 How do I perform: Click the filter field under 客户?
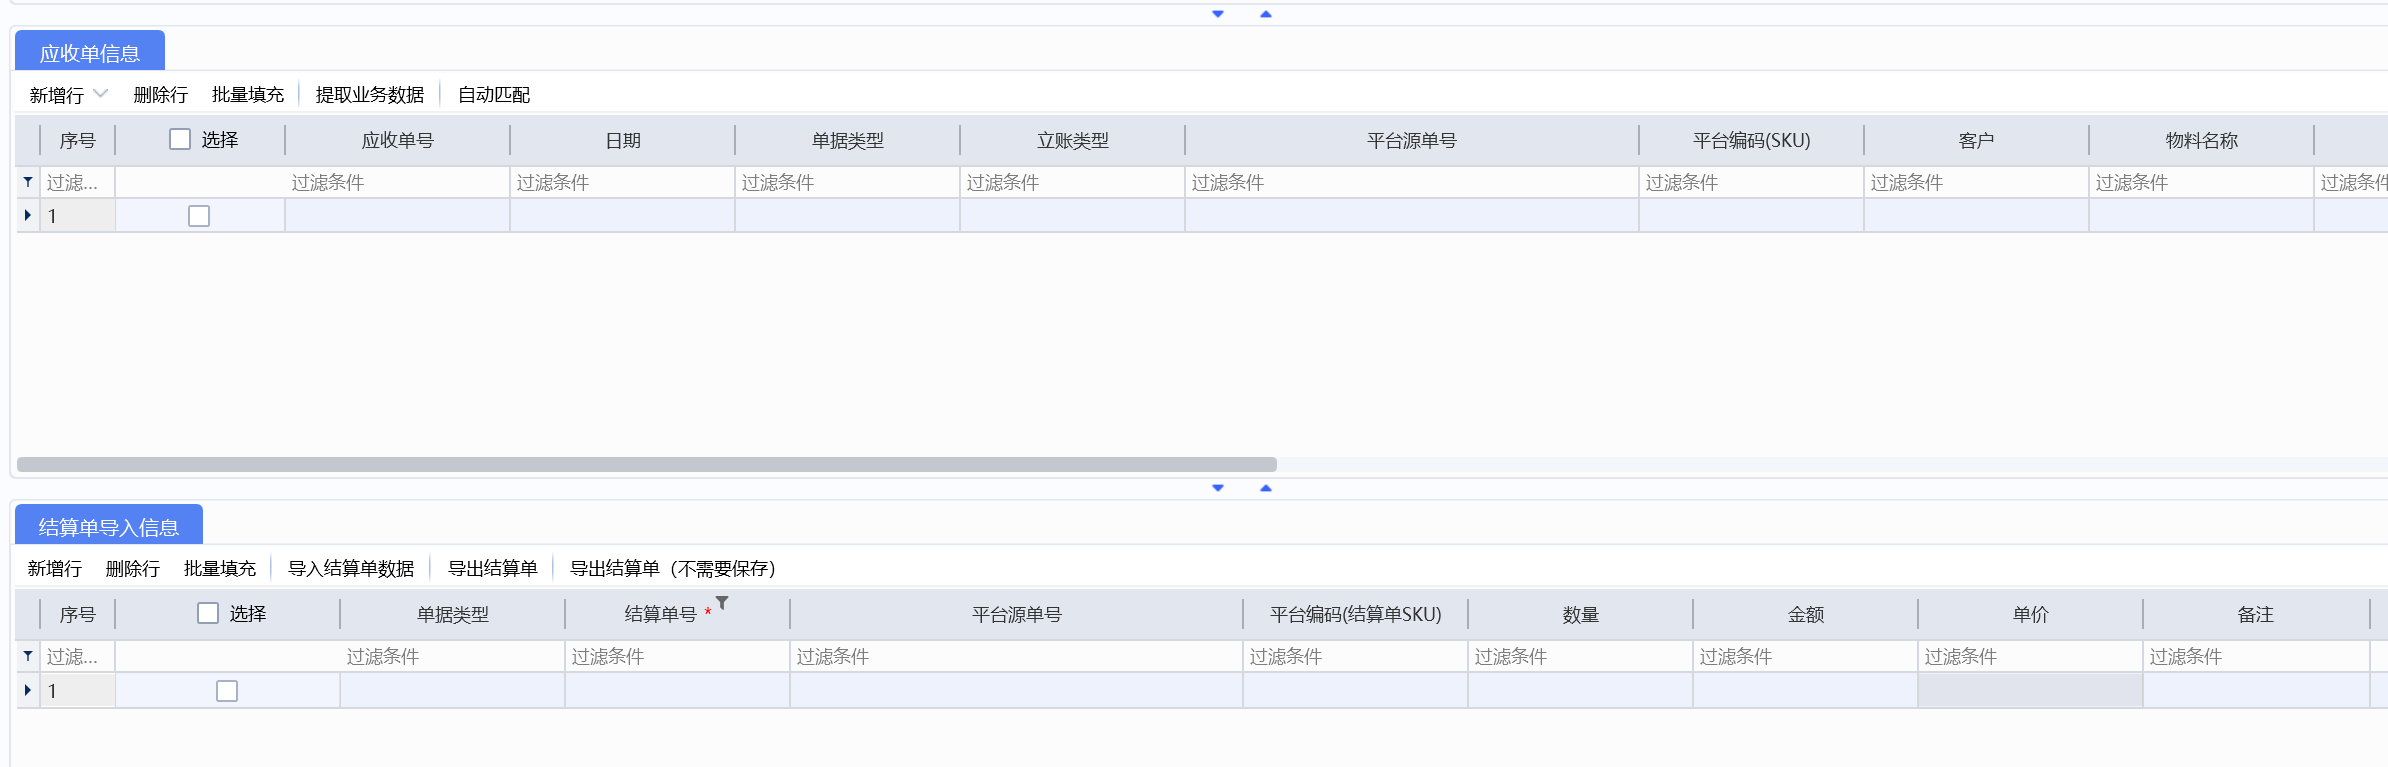(1977, 182)
